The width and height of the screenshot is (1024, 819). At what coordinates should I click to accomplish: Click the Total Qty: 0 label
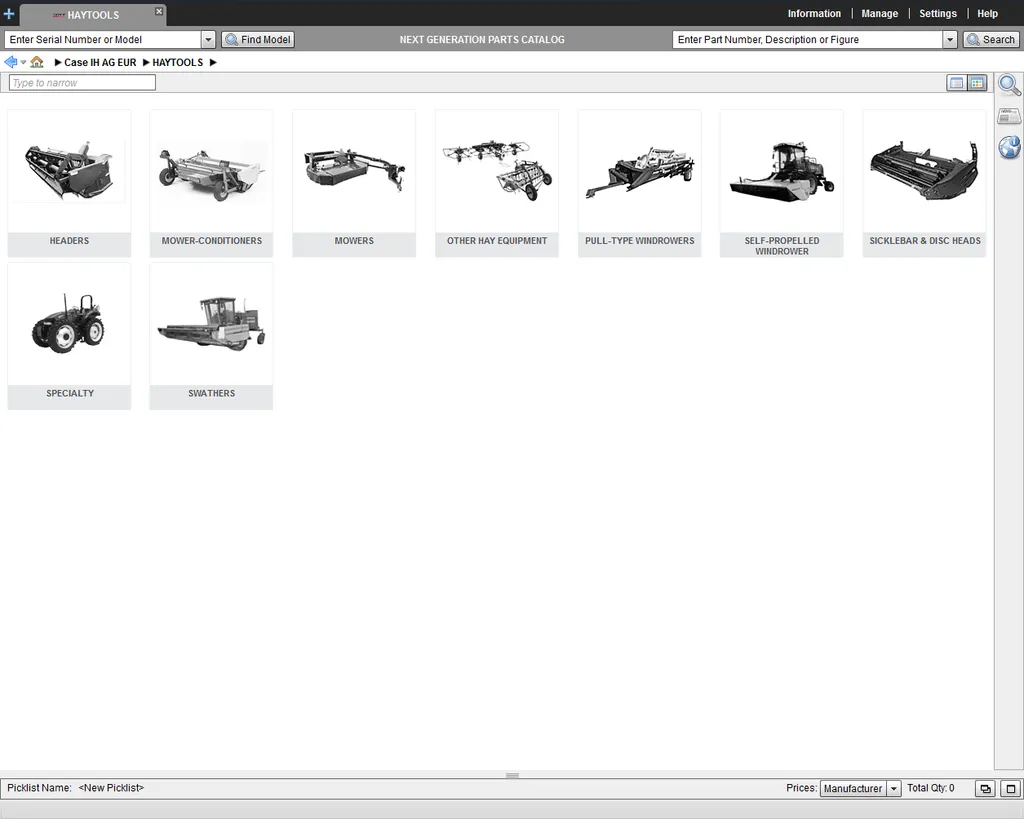pos(931,788)
